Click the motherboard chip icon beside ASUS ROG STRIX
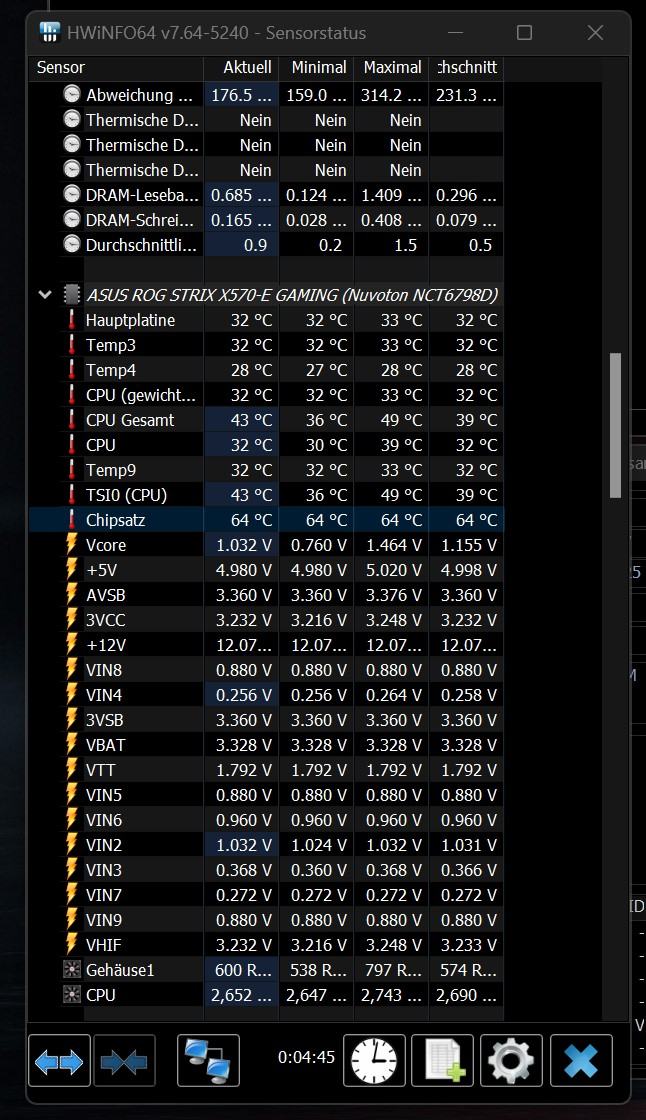The width and height of the screenshot is (646, 1120). [x=71, y=294]
